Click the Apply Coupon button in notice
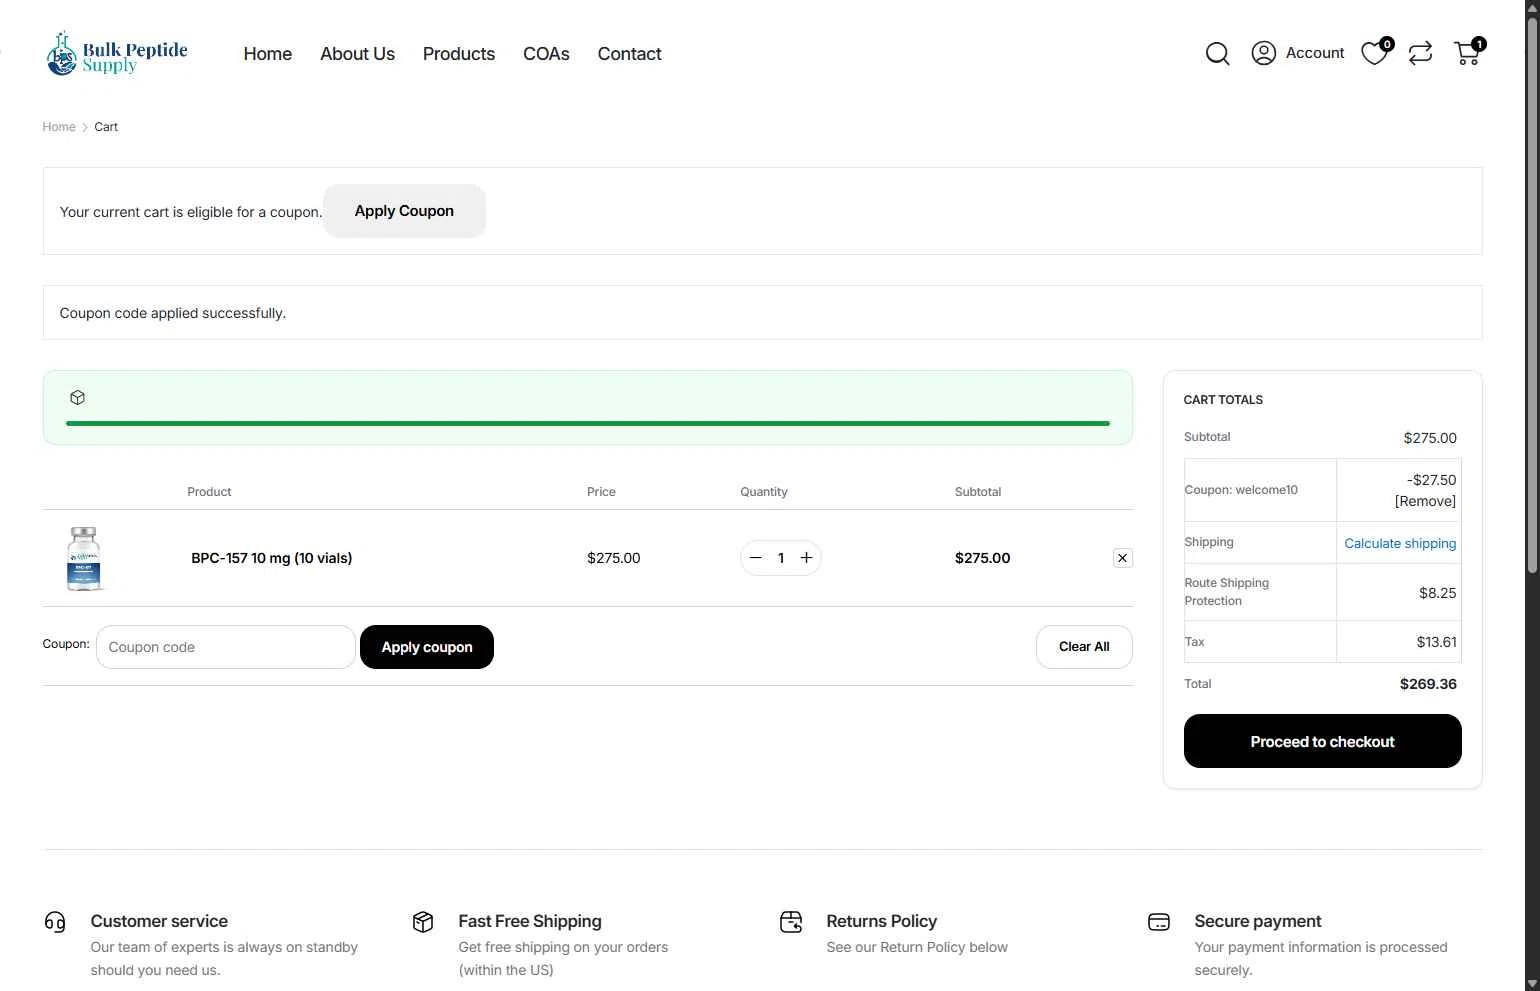This screenshot has height=991, width=1540. click(404, 211)
